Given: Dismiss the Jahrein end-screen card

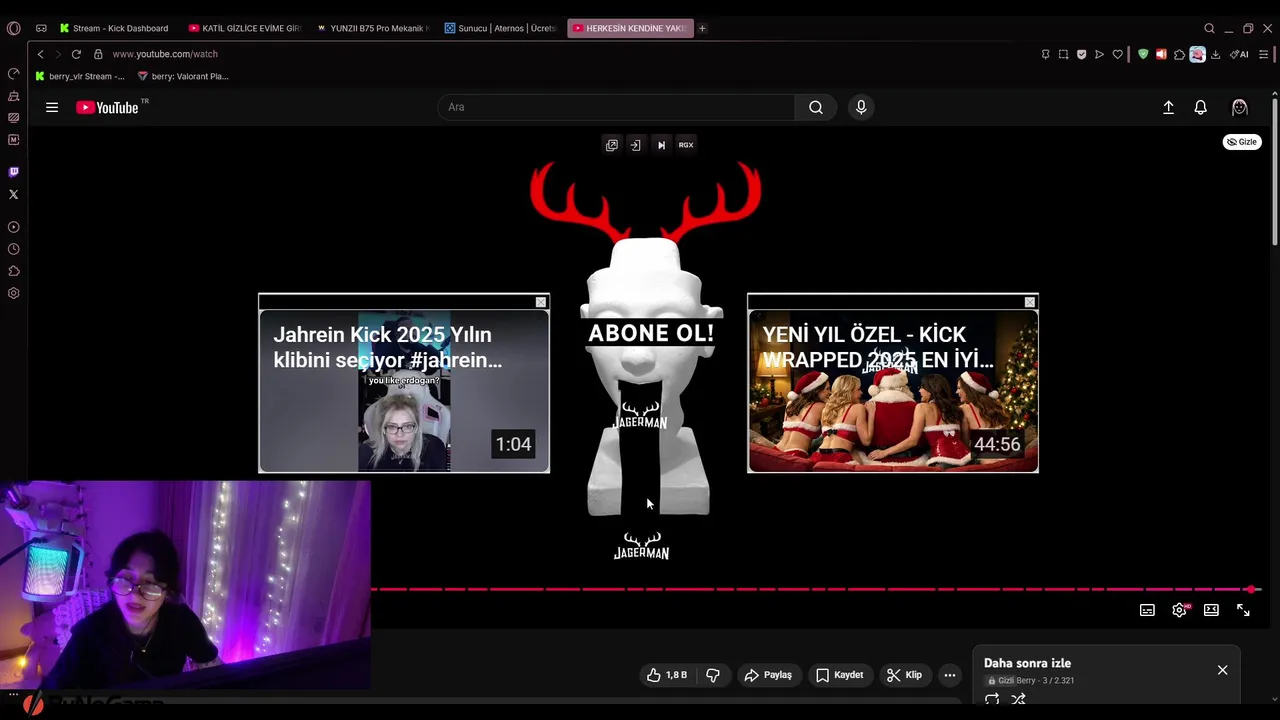Looking at the screenshot, I should click(541, 302).
